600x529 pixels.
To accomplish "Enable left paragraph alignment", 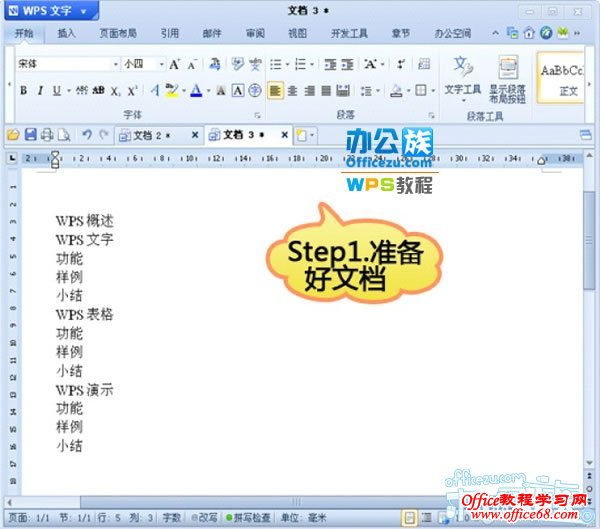I will click(x=275, y=91).
